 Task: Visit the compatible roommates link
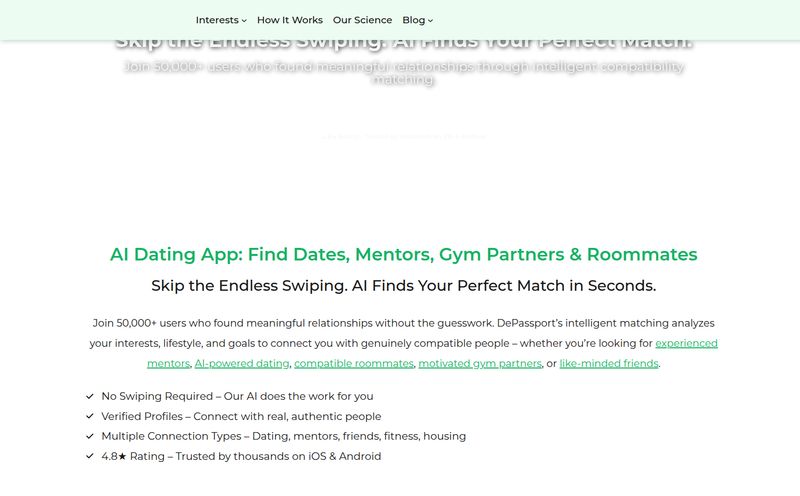354,363
